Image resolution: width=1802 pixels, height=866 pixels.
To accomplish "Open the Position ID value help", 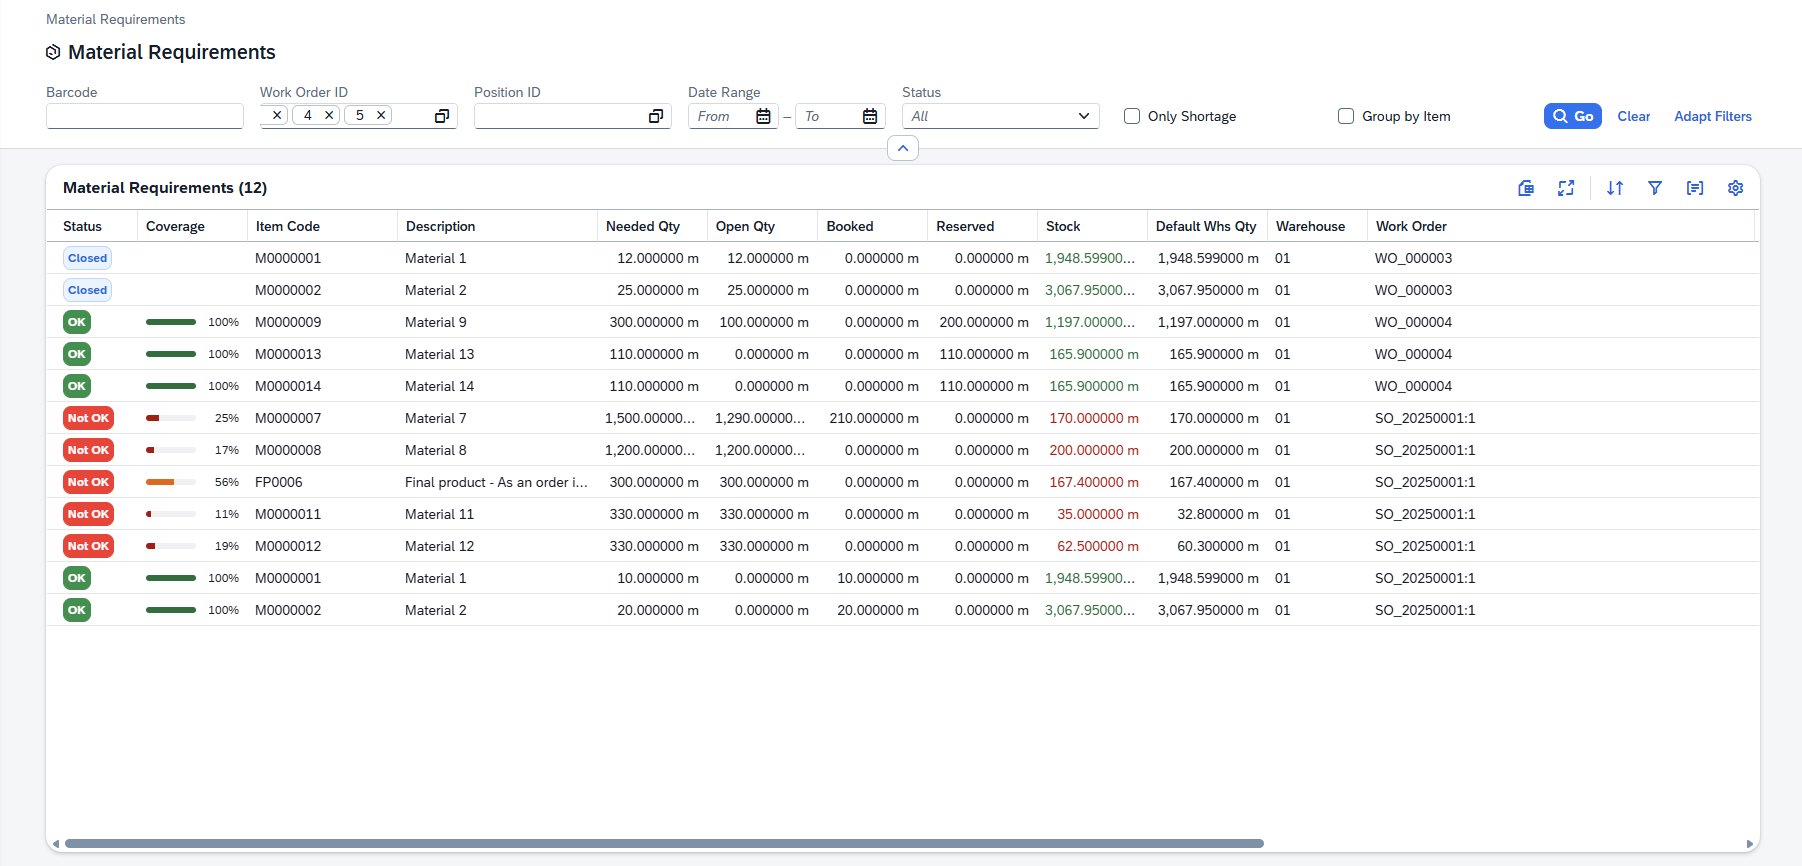I will point(656,116).
